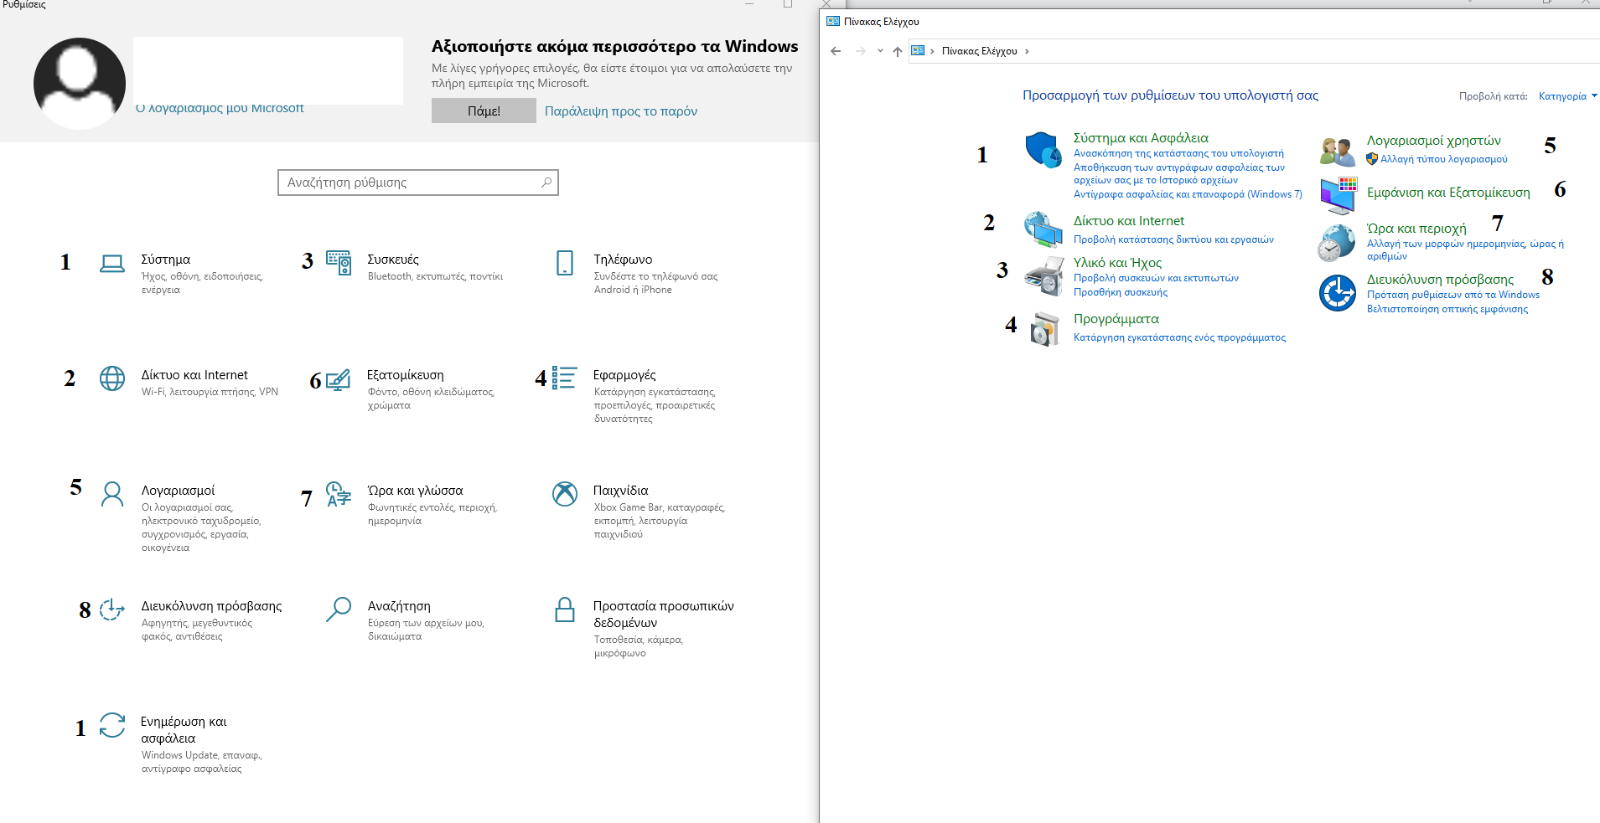This screenshot has width=1600, height=823.
Task: Open the recent locations dropdown arrow
Action: (x=880, y=51)
